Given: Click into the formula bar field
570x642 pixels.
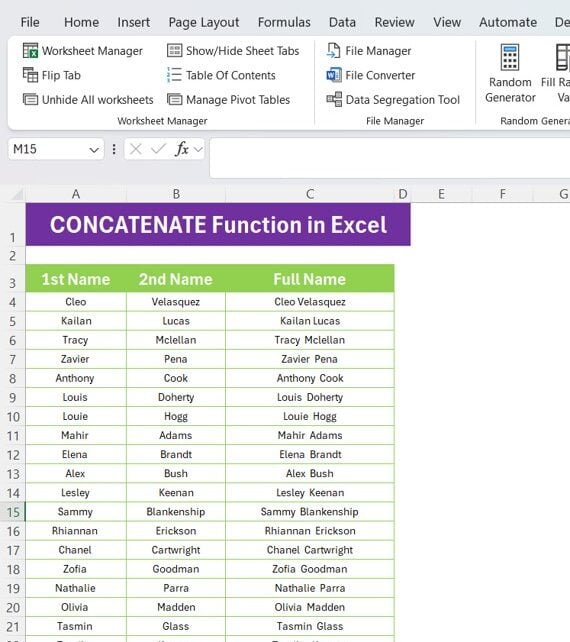Looking at the screenshot, I should [x=390, y=158].
